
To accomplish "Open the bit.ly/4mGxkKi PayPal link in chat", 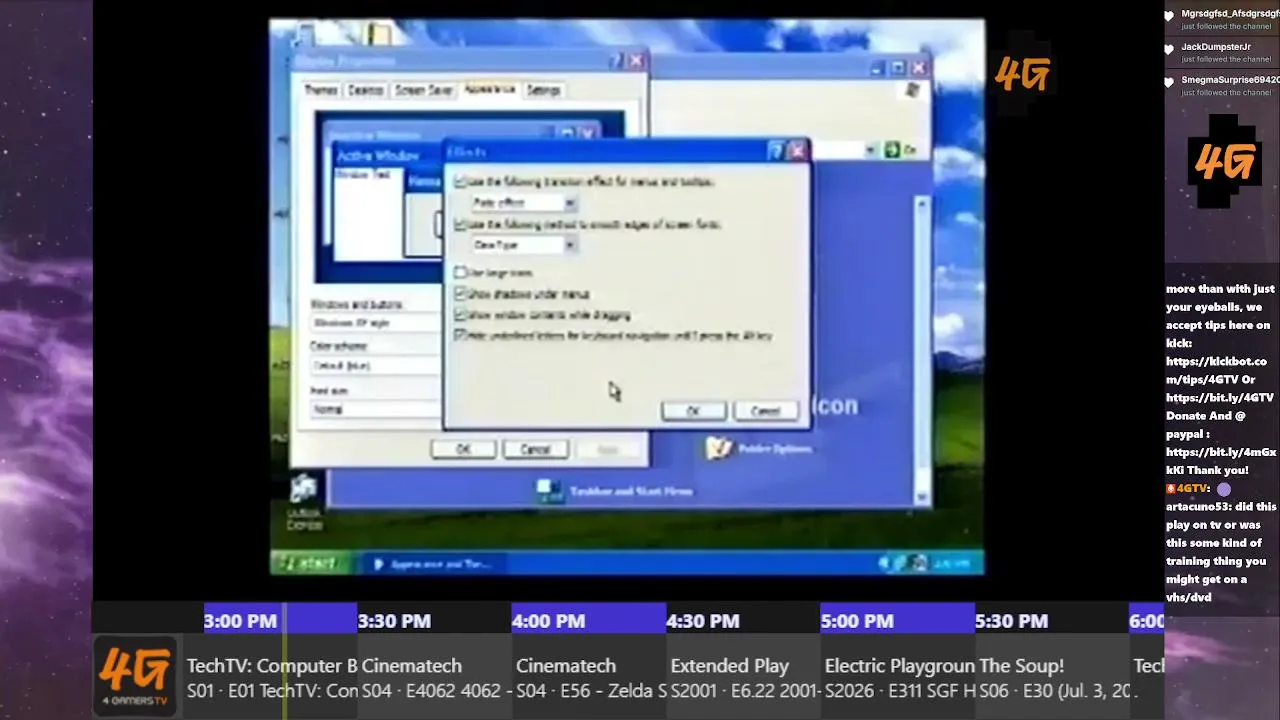I will click(1221, 461).
